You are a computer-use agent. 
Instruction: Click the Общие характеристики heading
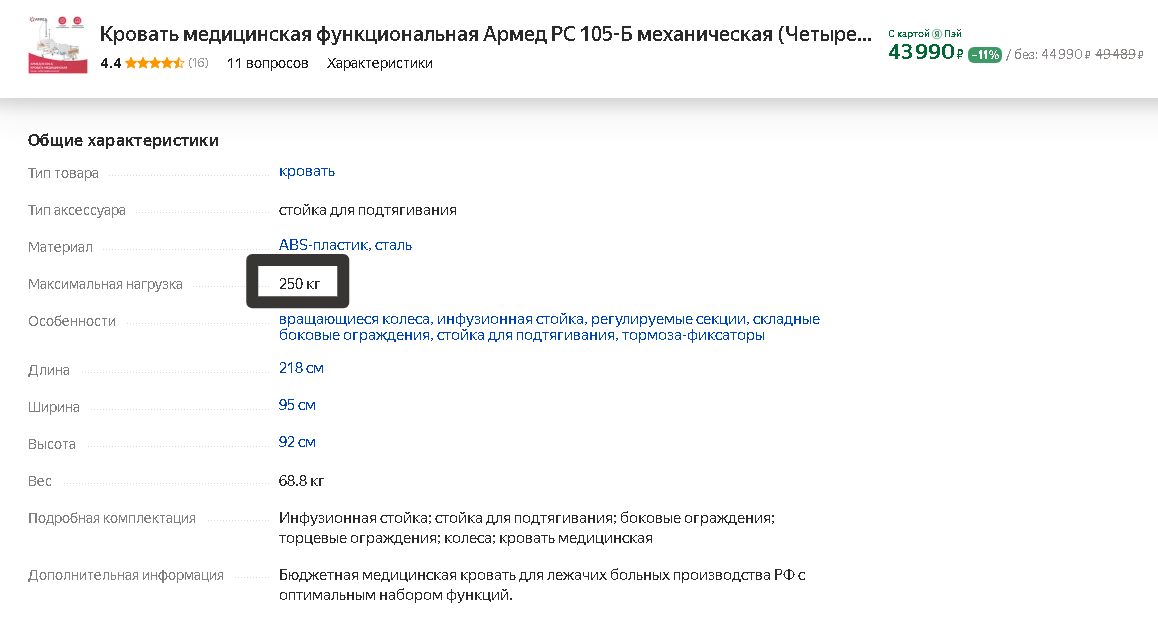tap(123, 140)
